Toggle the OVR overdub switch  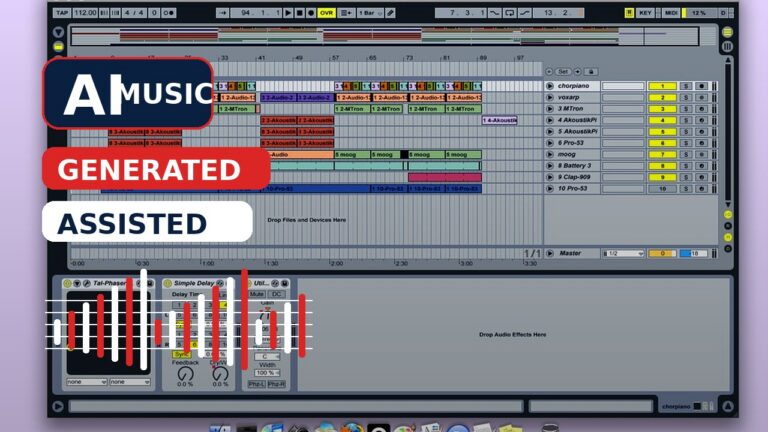326,13
